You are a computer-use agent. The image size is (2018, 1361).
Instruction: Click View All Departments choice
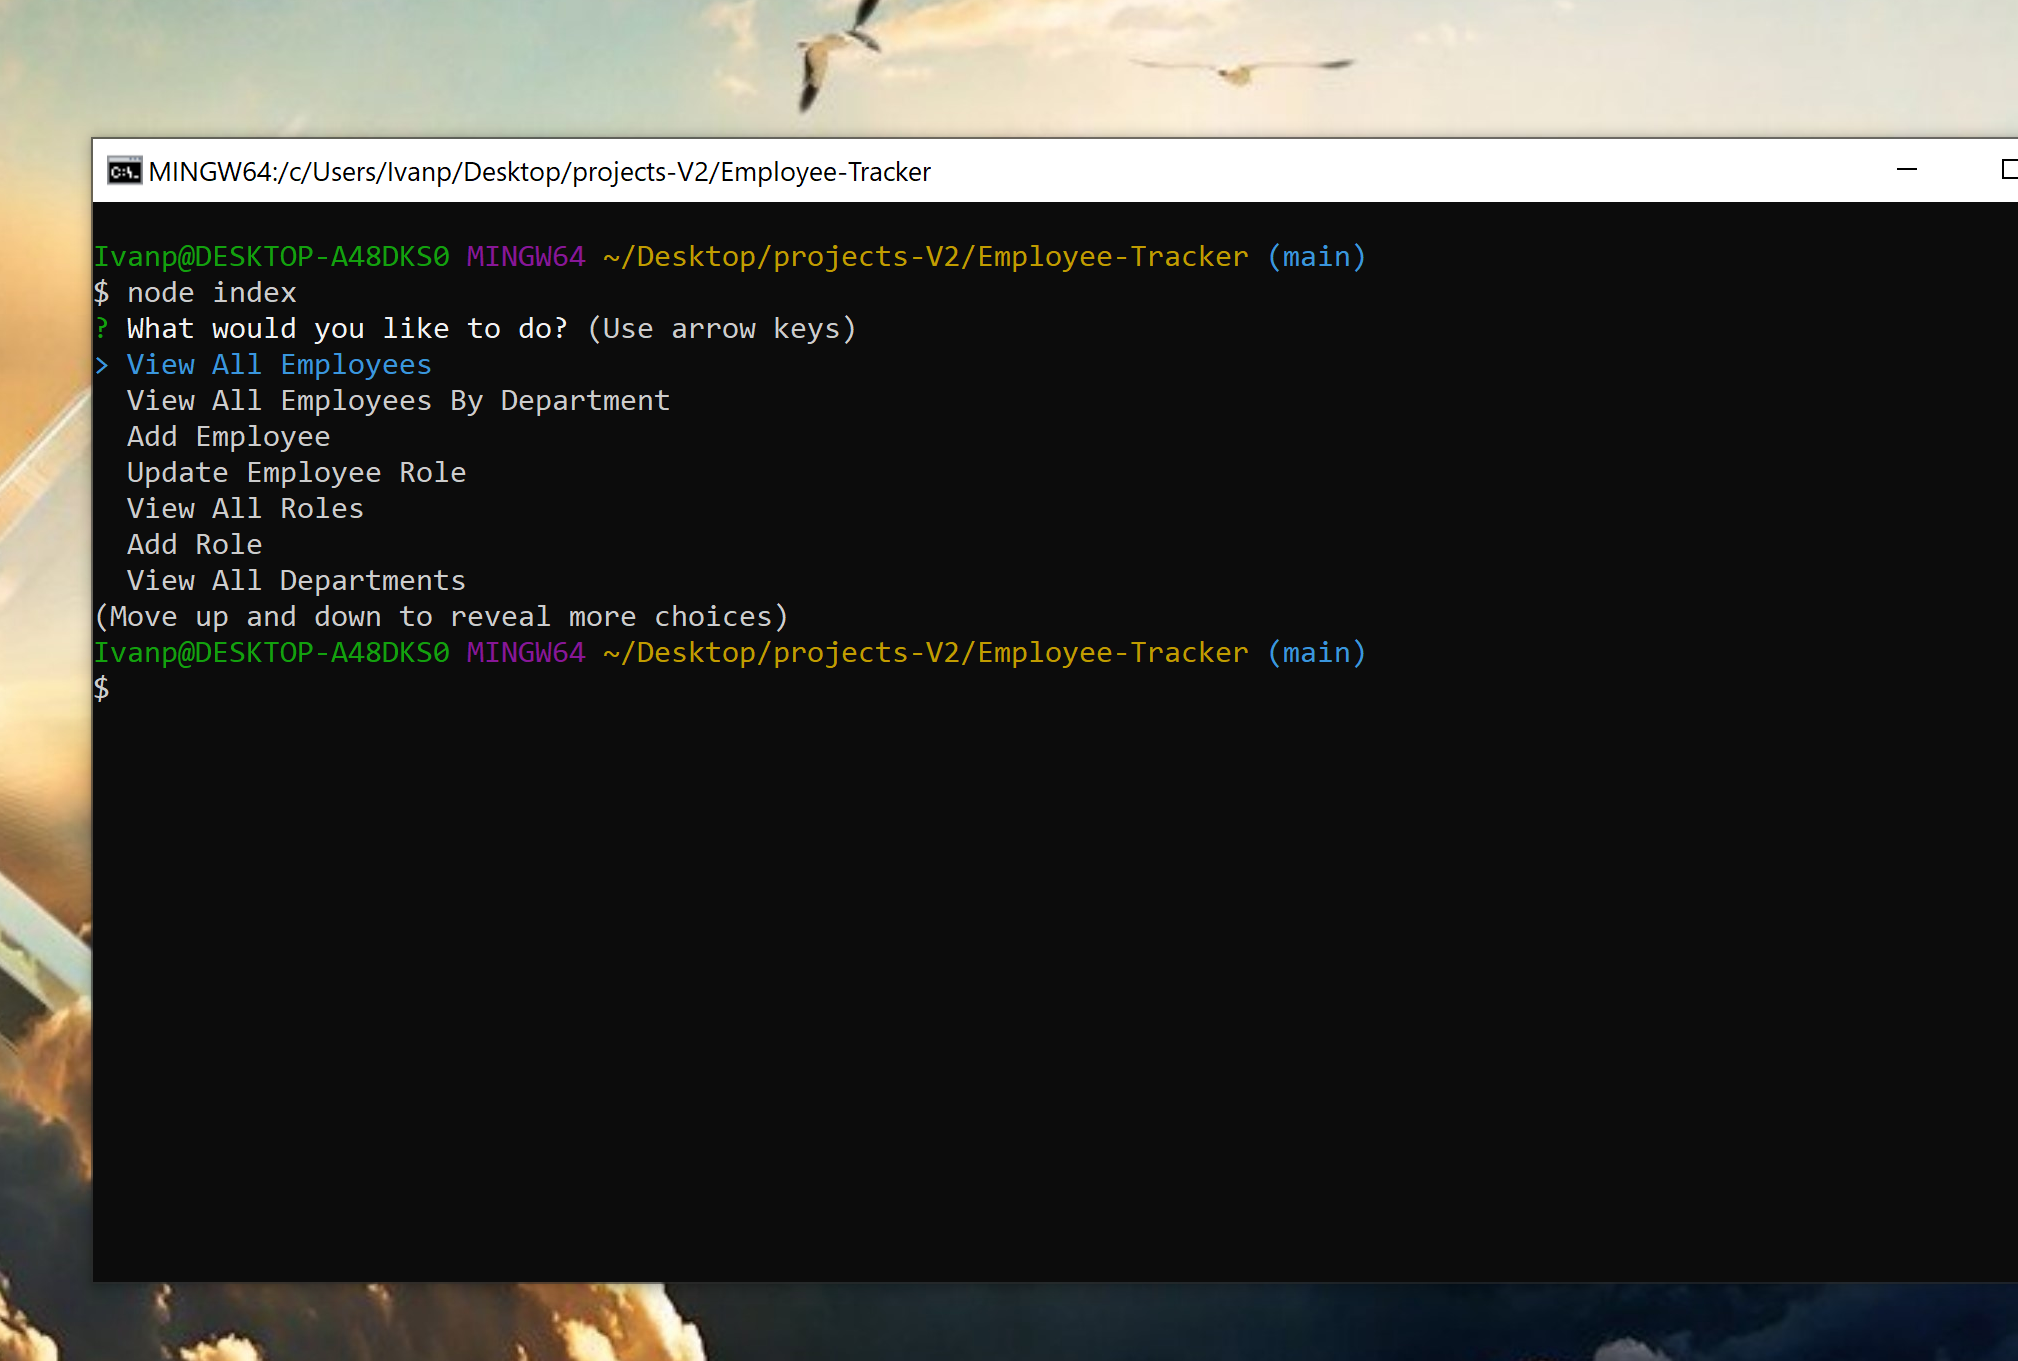296,581
